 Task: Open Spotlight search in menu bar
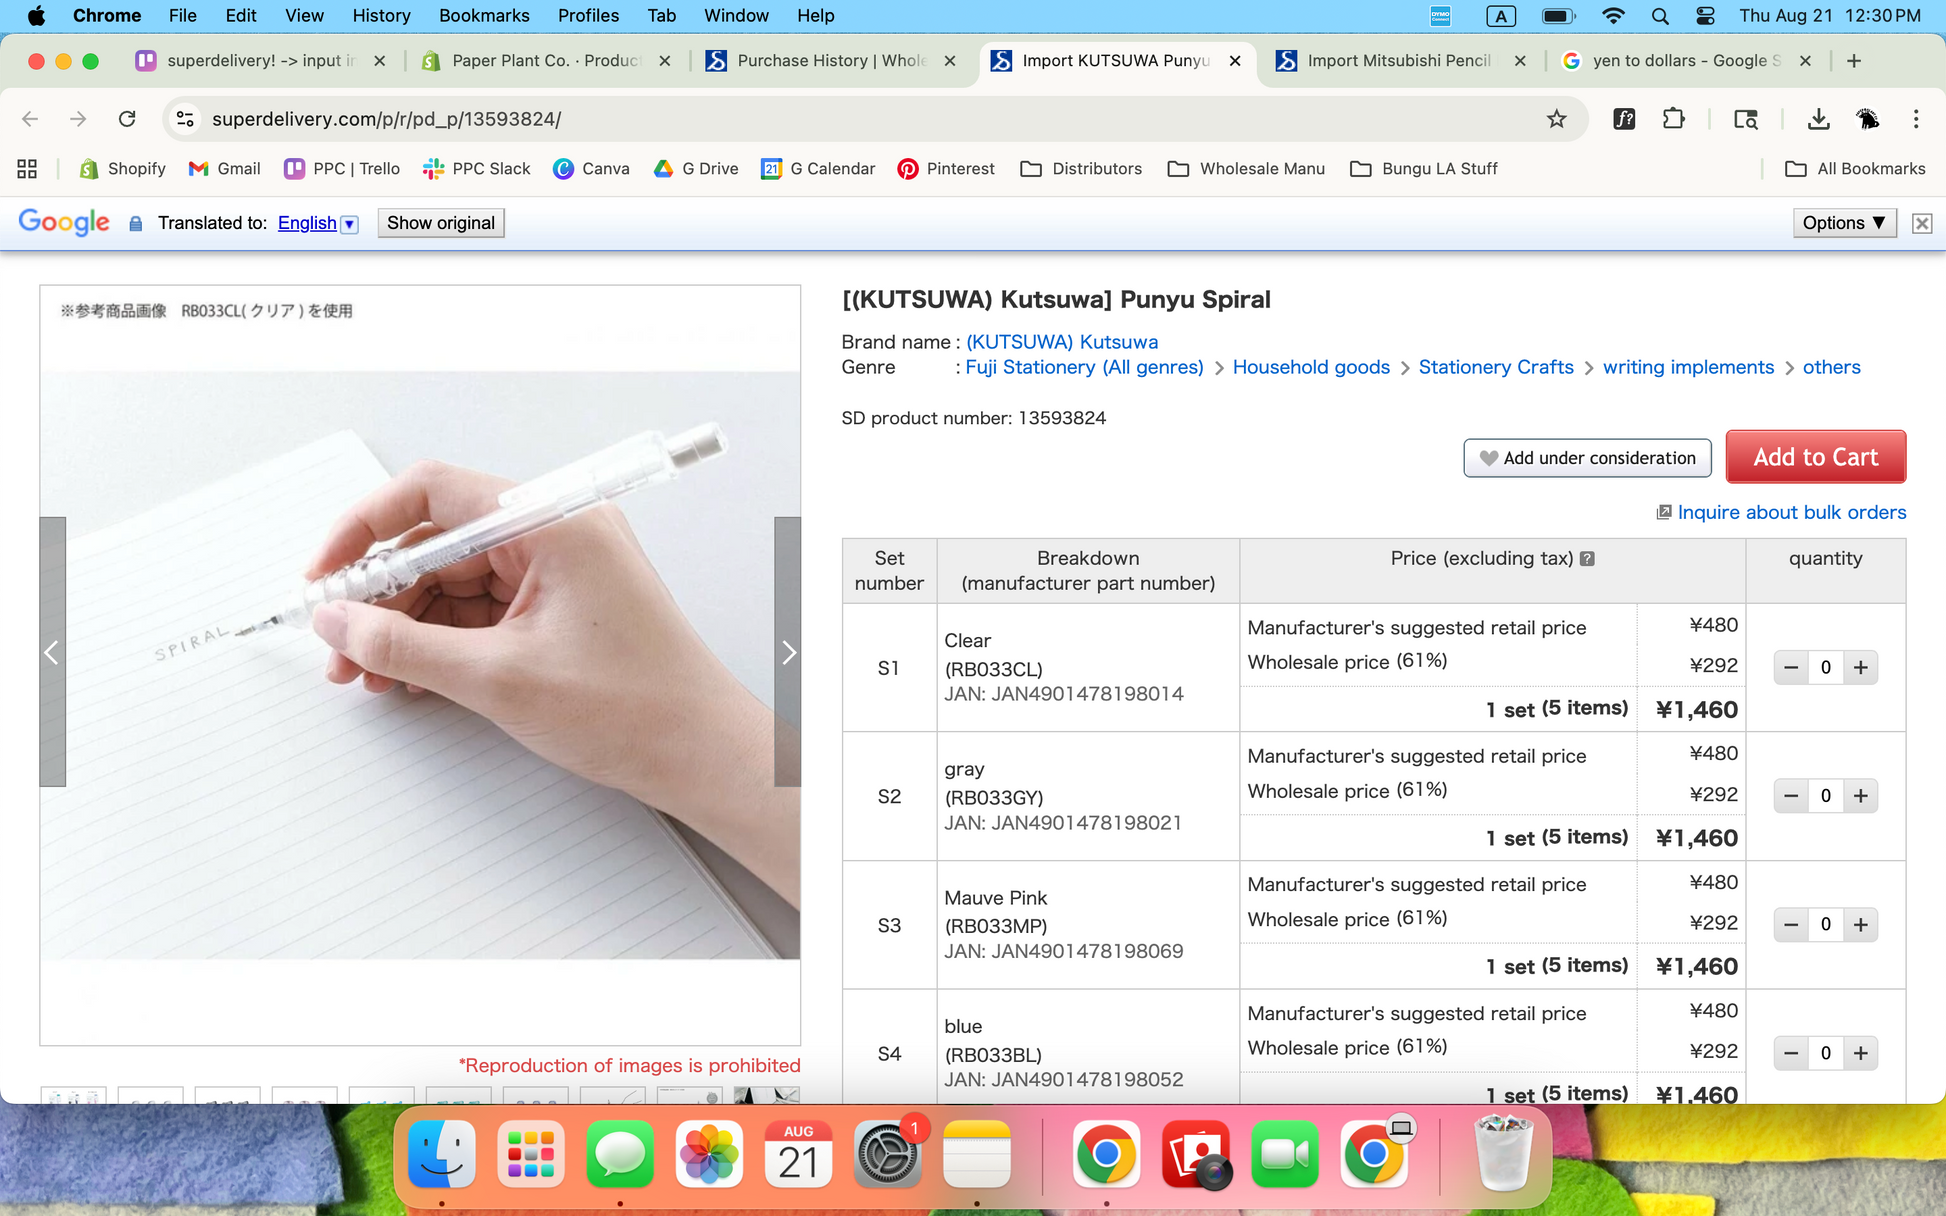(1660, 16)
